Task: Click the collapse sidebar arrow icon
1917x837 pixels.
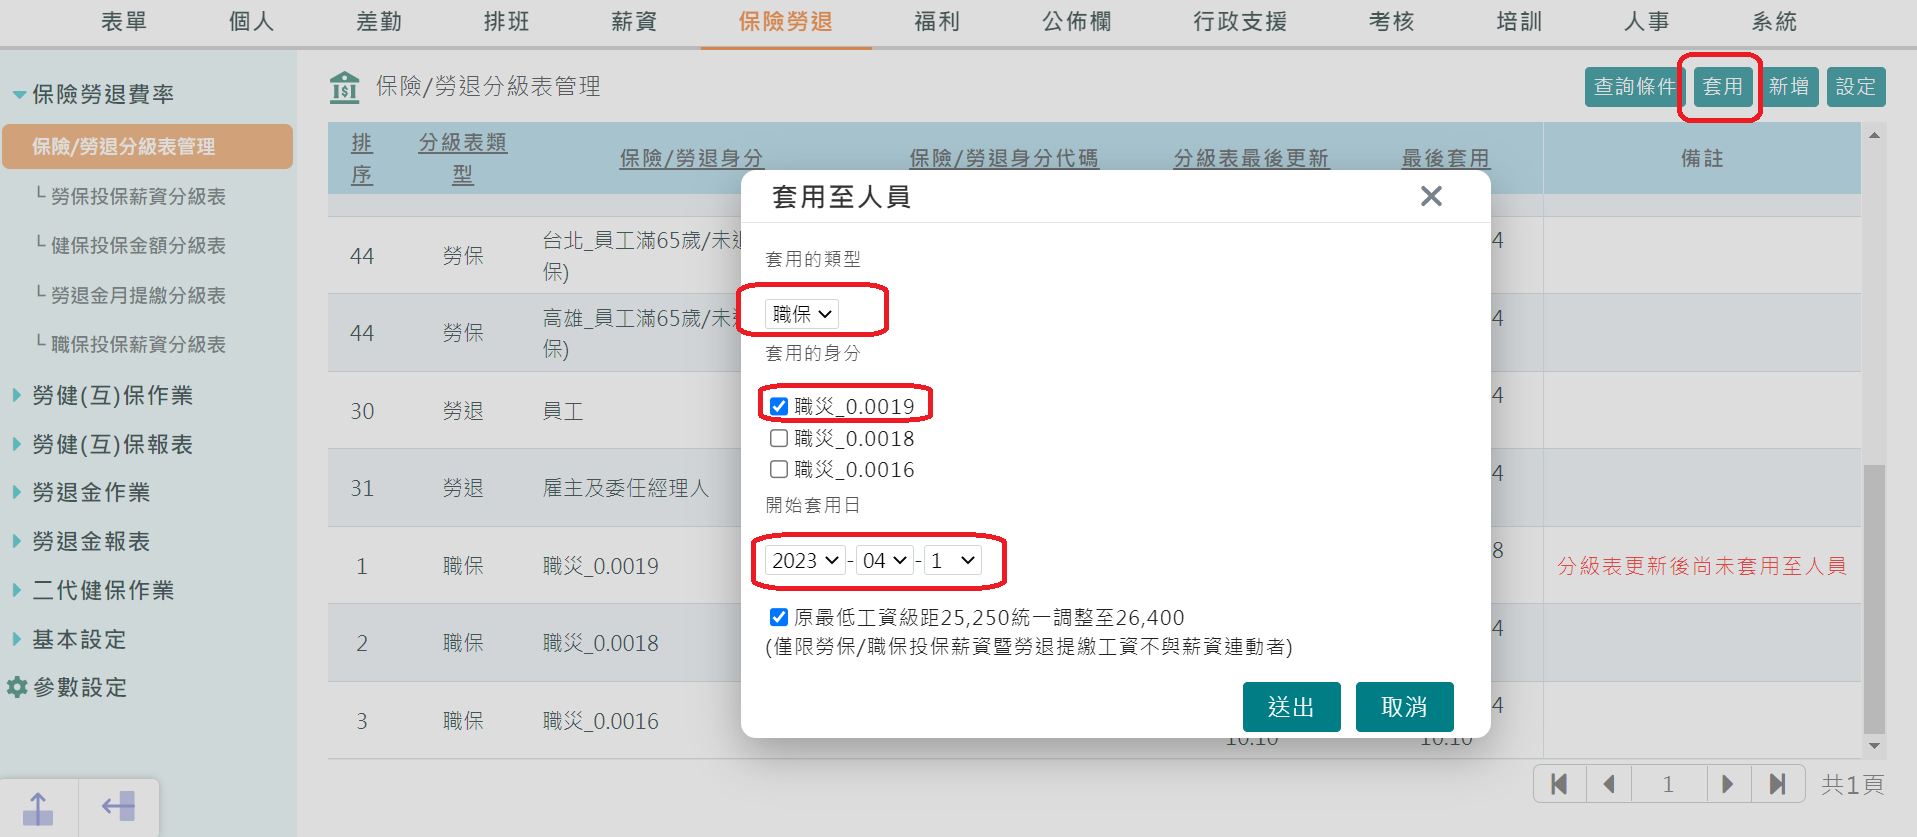Action: [x=118, y=806]
